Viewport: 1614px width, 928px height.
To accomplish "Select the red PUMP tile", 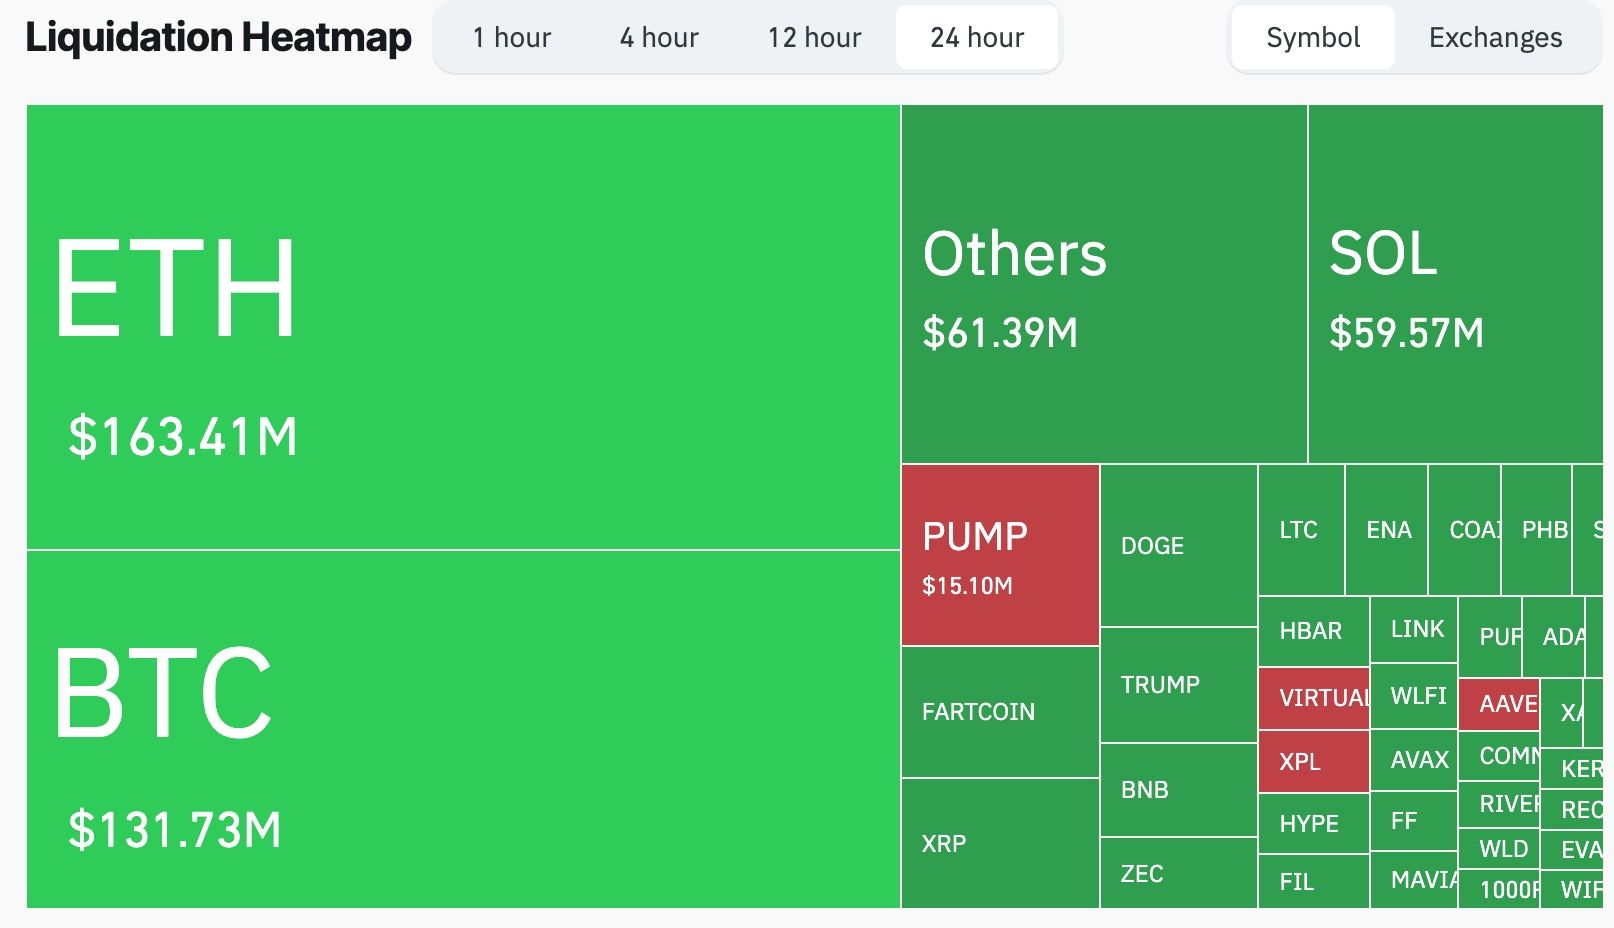I will (998, 555).
